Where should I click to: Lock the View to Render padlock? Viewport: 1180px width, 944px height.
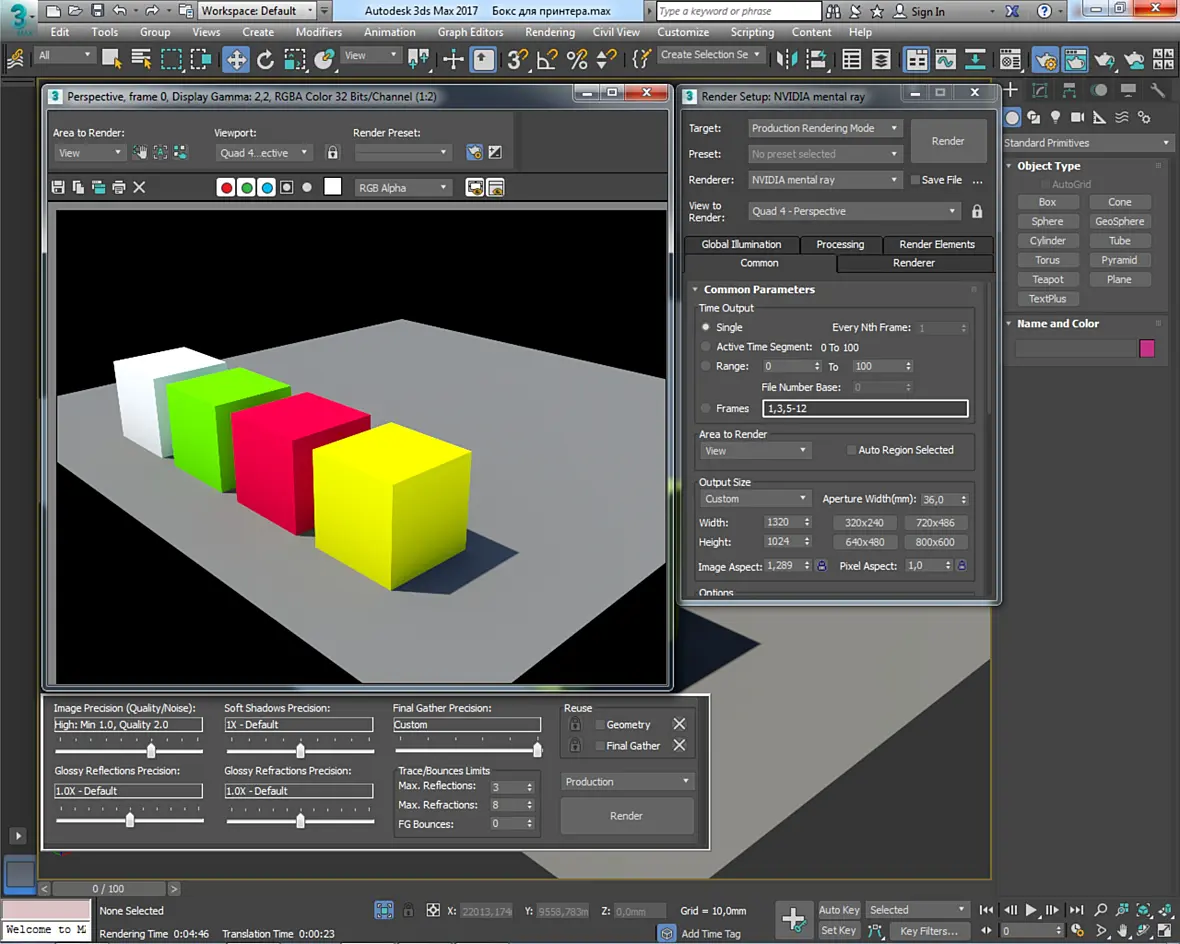click(977, 212)
